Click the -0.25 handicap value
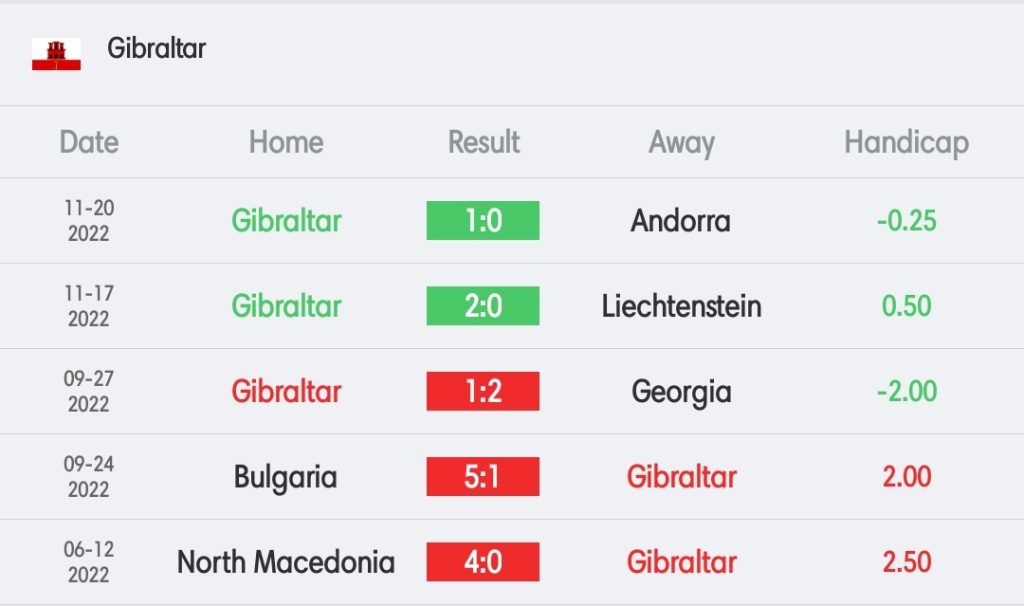Viewport: 1024px width, 606px height. [906, 221]
